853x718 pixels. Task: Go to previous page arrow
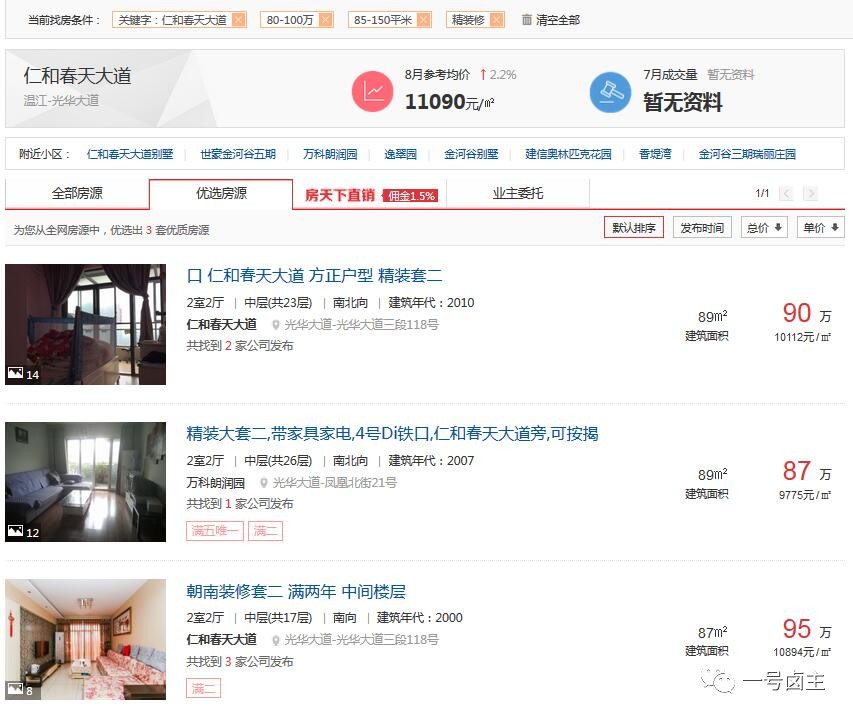(x=786, y=194)
